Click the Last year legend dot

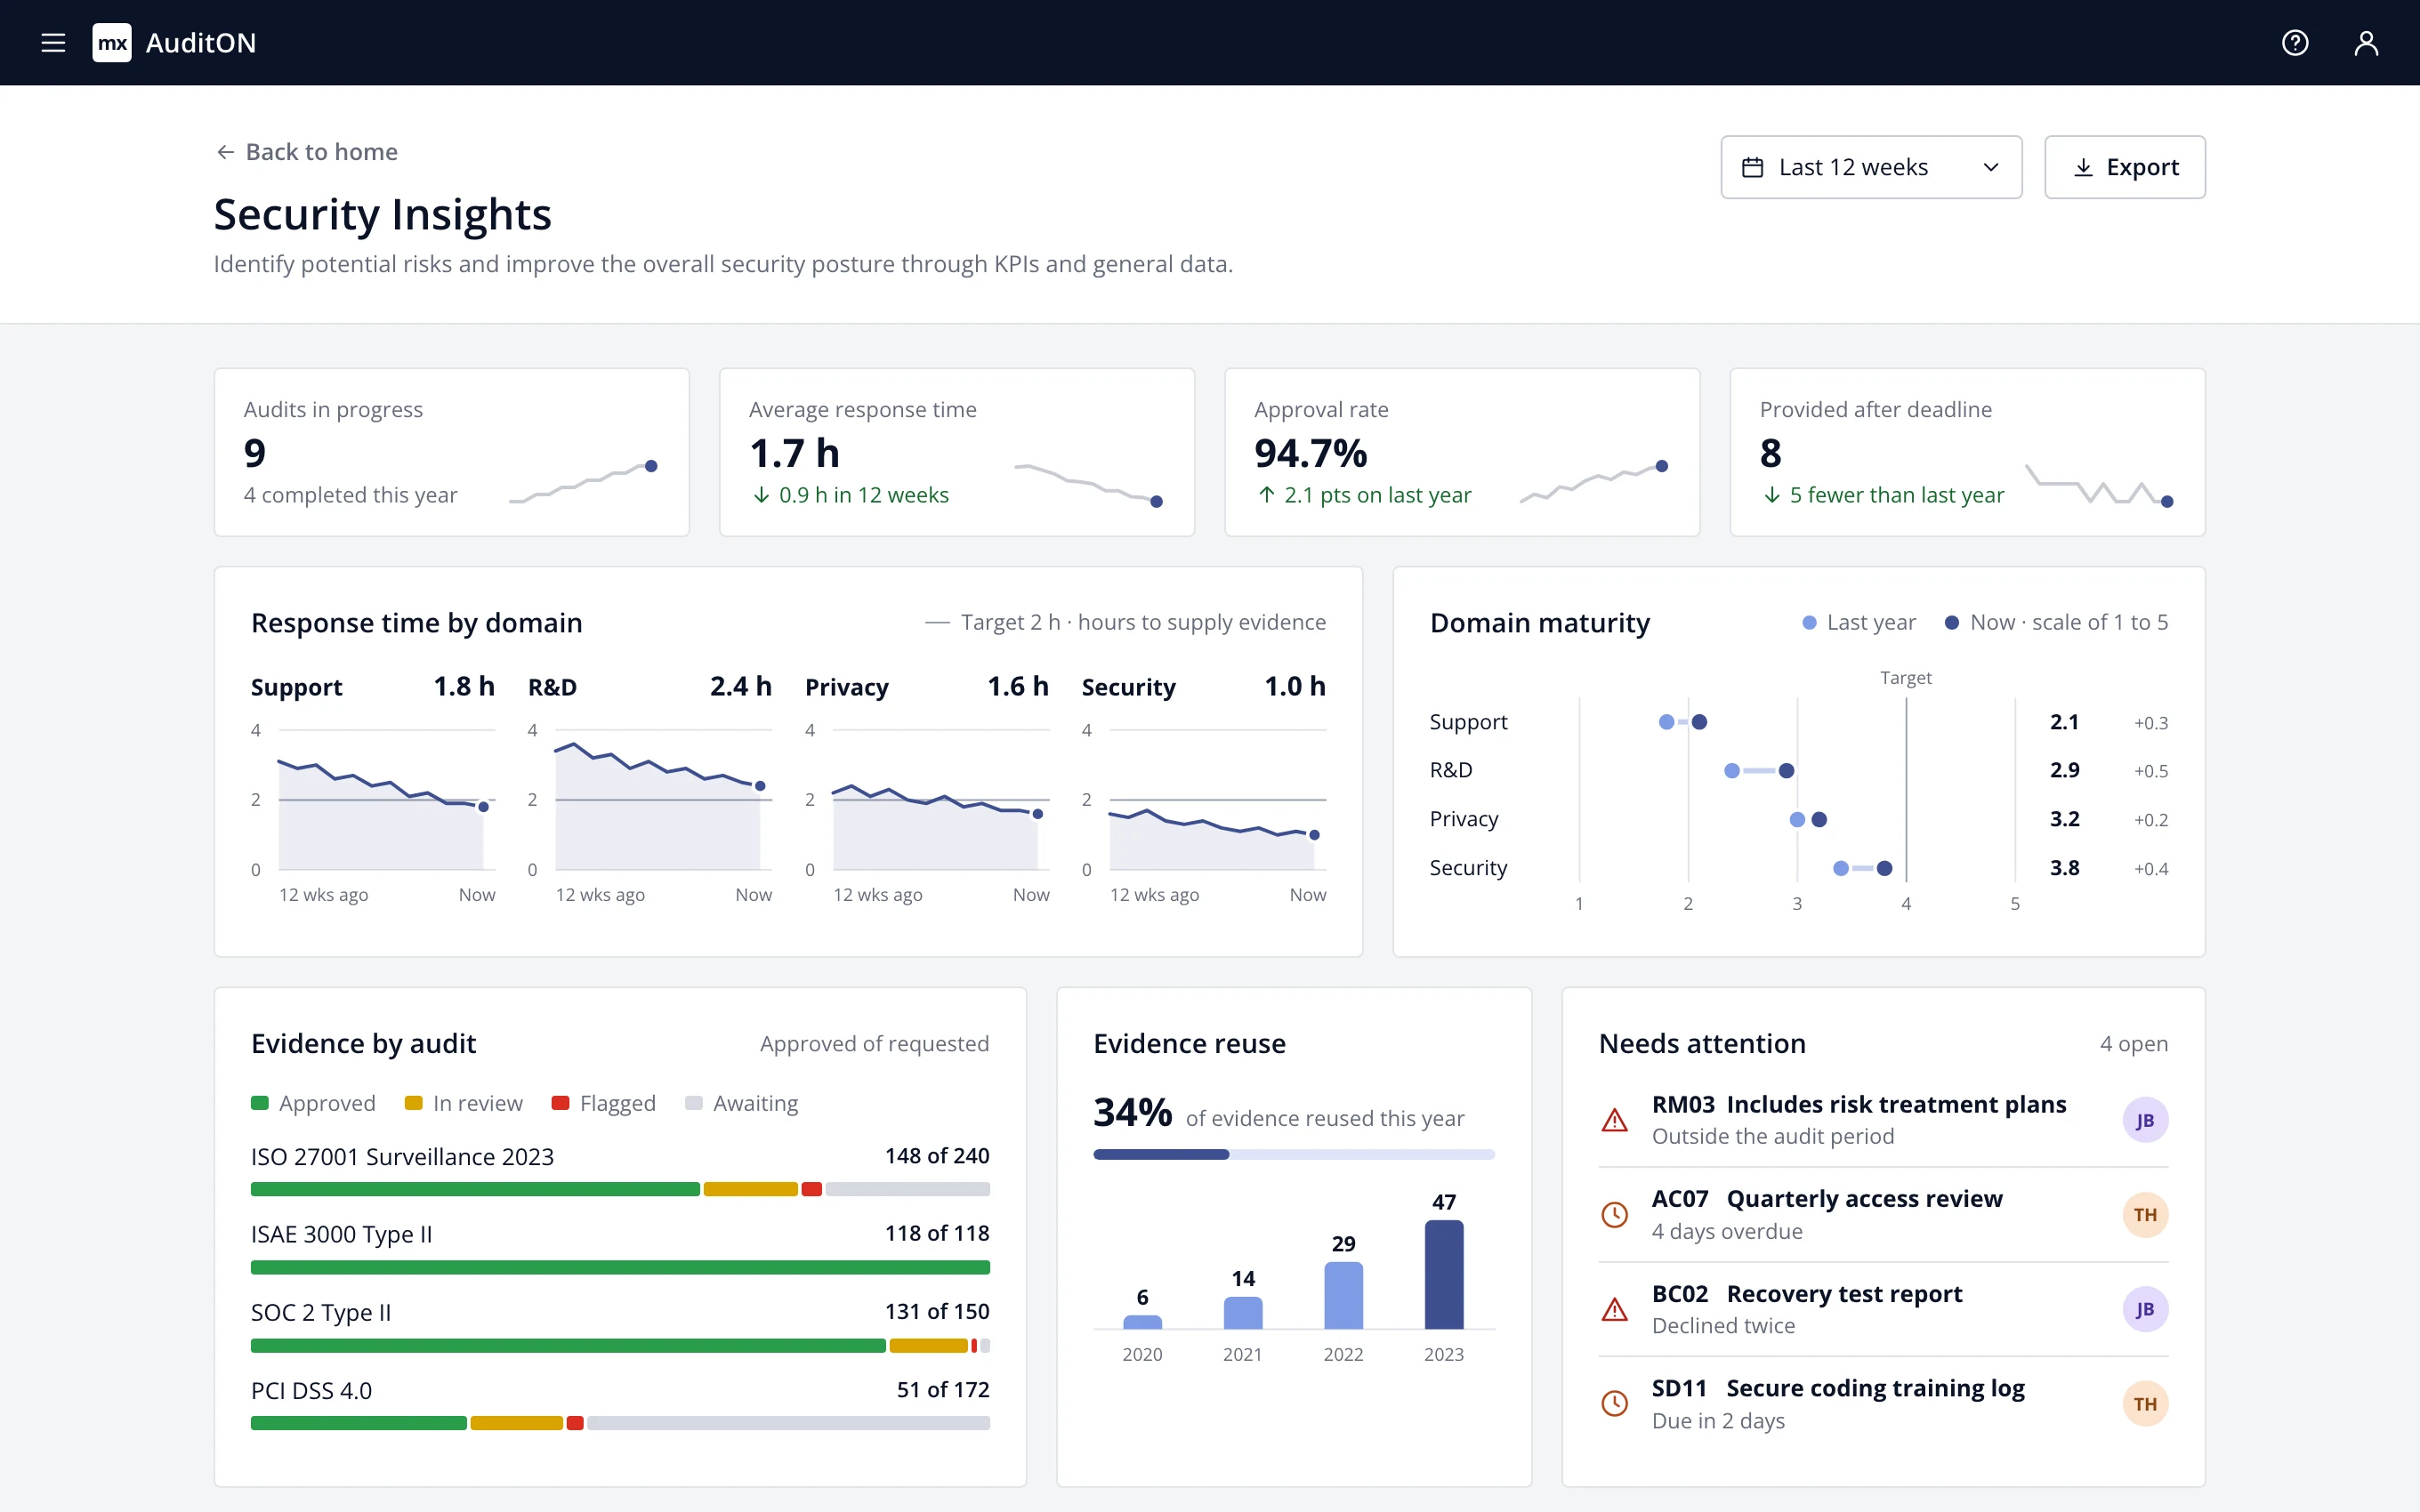[1809, 623]
